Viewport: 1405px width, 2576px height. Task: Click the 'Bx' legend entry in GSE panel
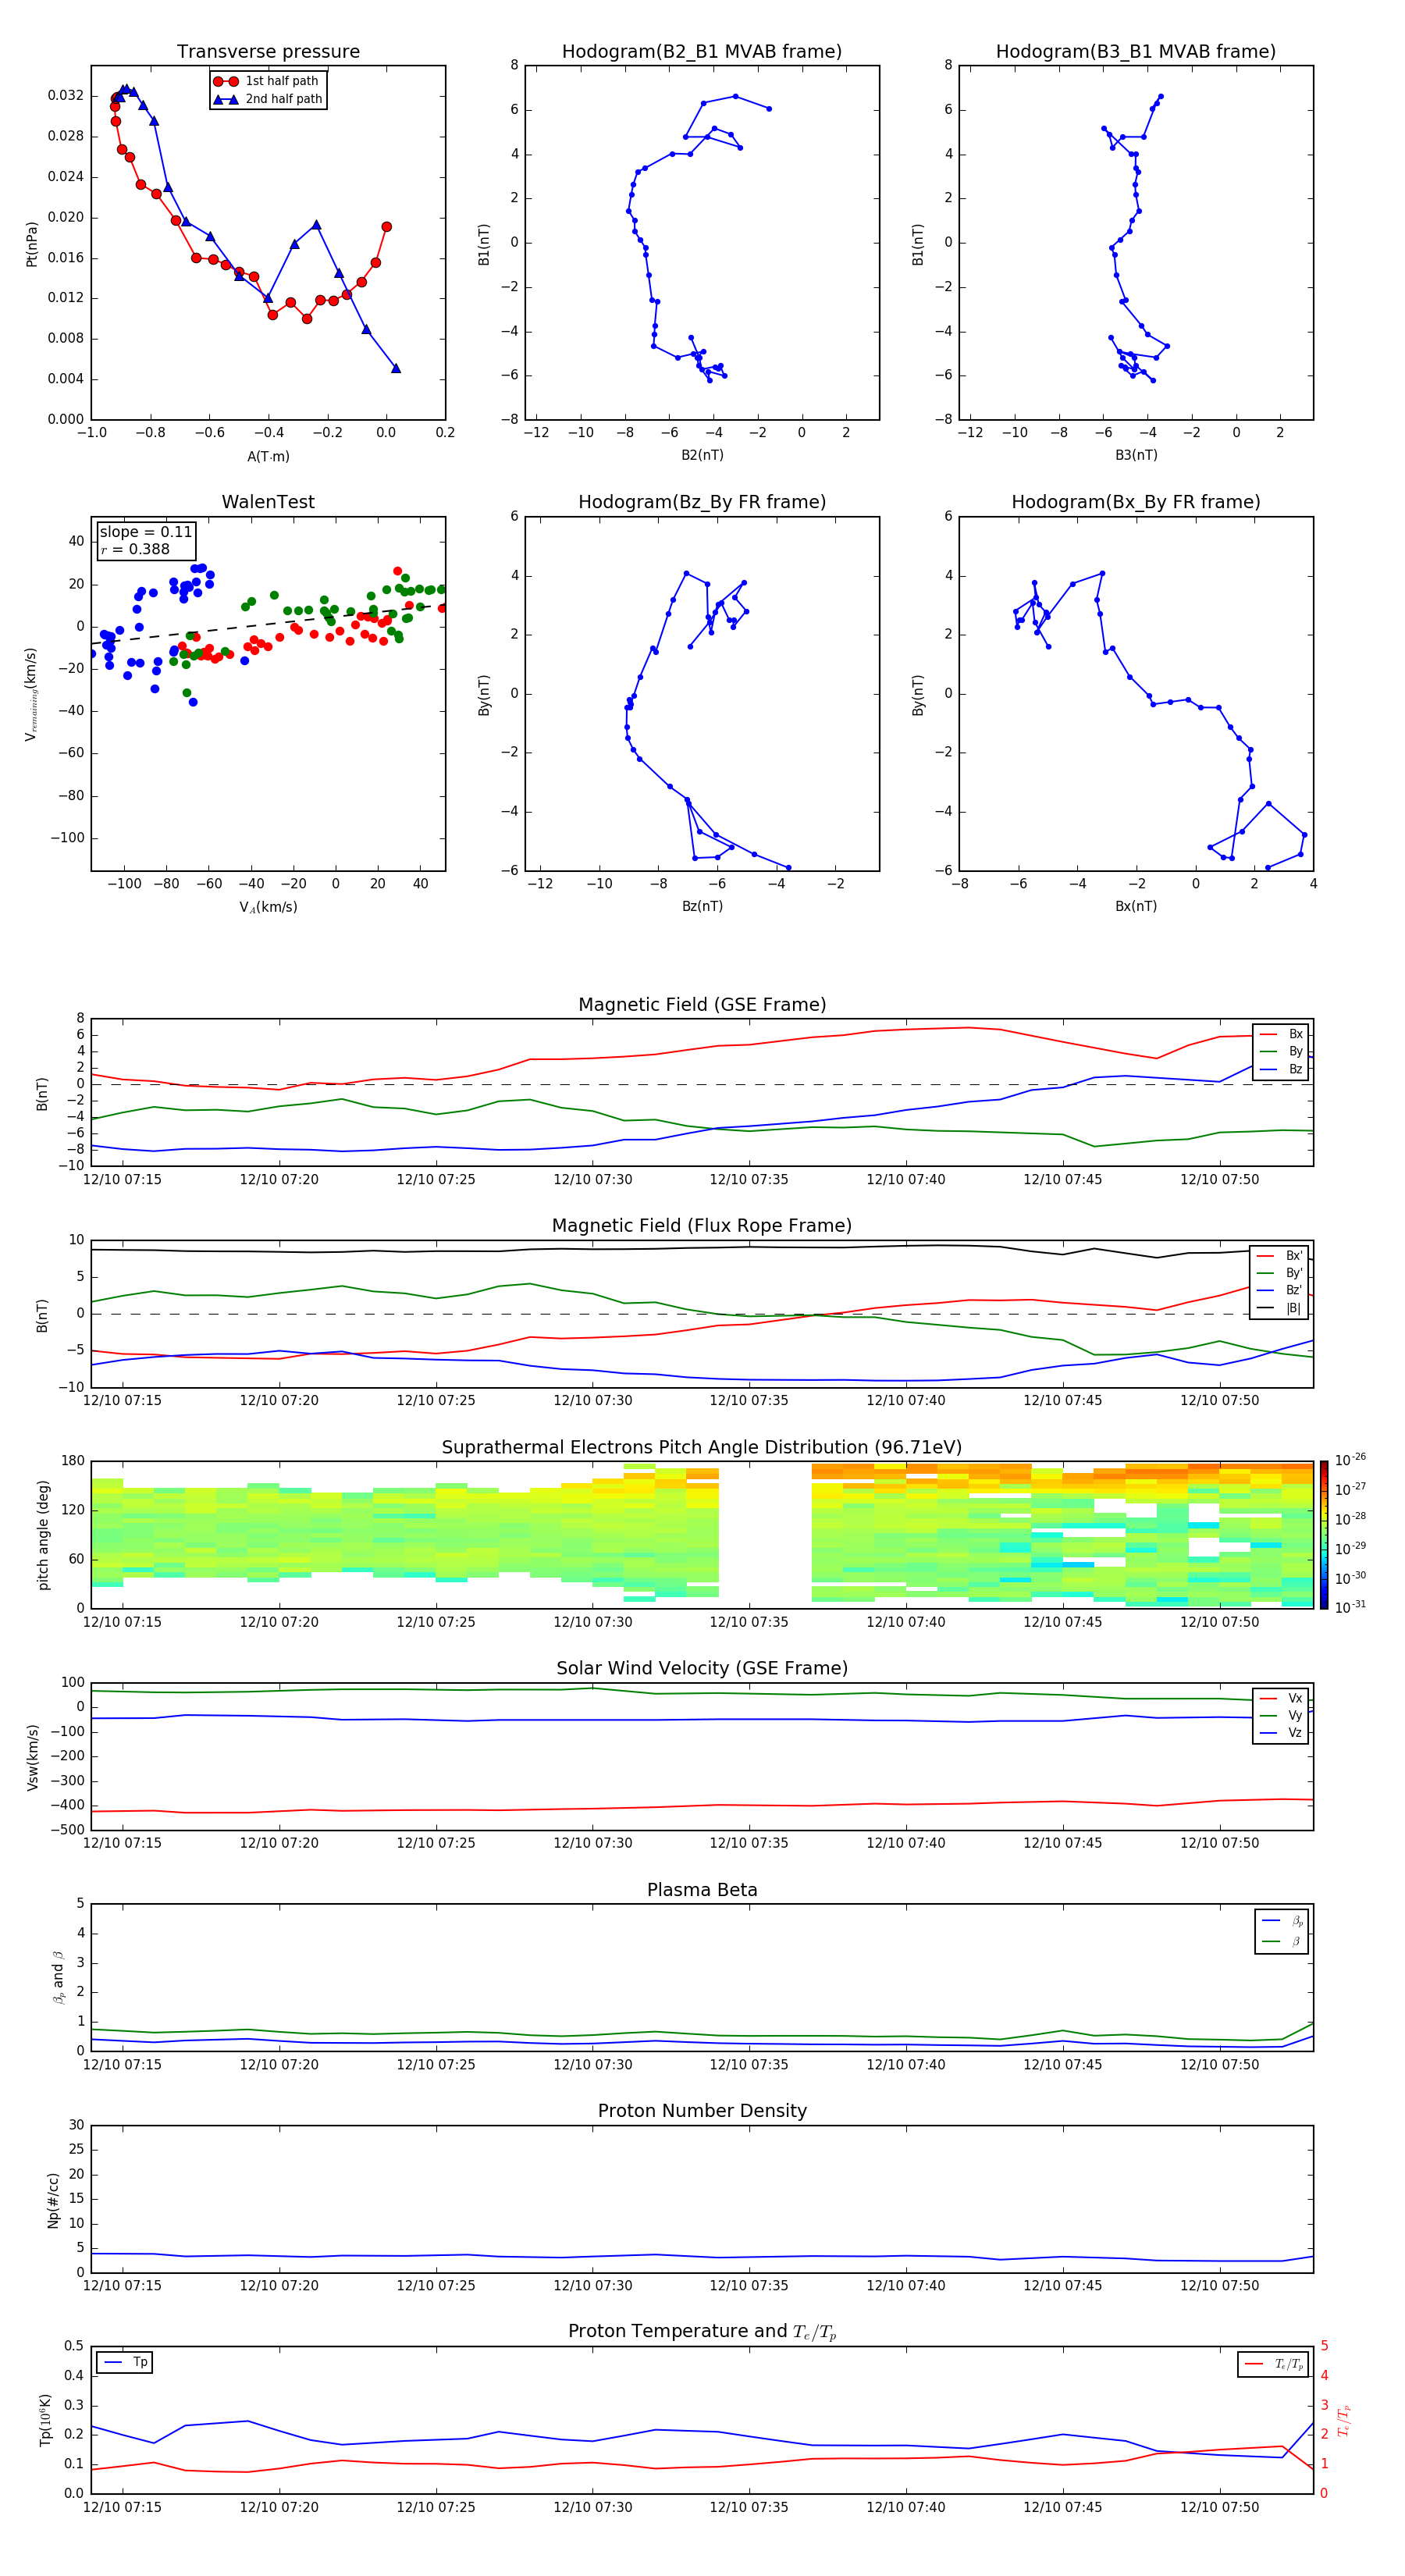pyautogui.click(x=1281, y=1034)
